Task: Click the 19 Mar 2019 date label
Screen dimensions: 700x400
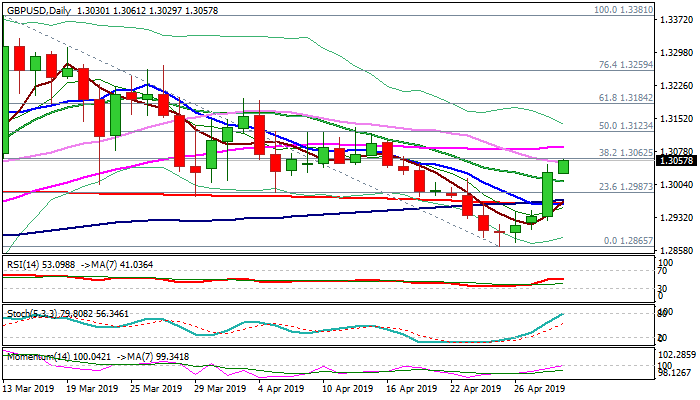Action: (x=92, y=388)
